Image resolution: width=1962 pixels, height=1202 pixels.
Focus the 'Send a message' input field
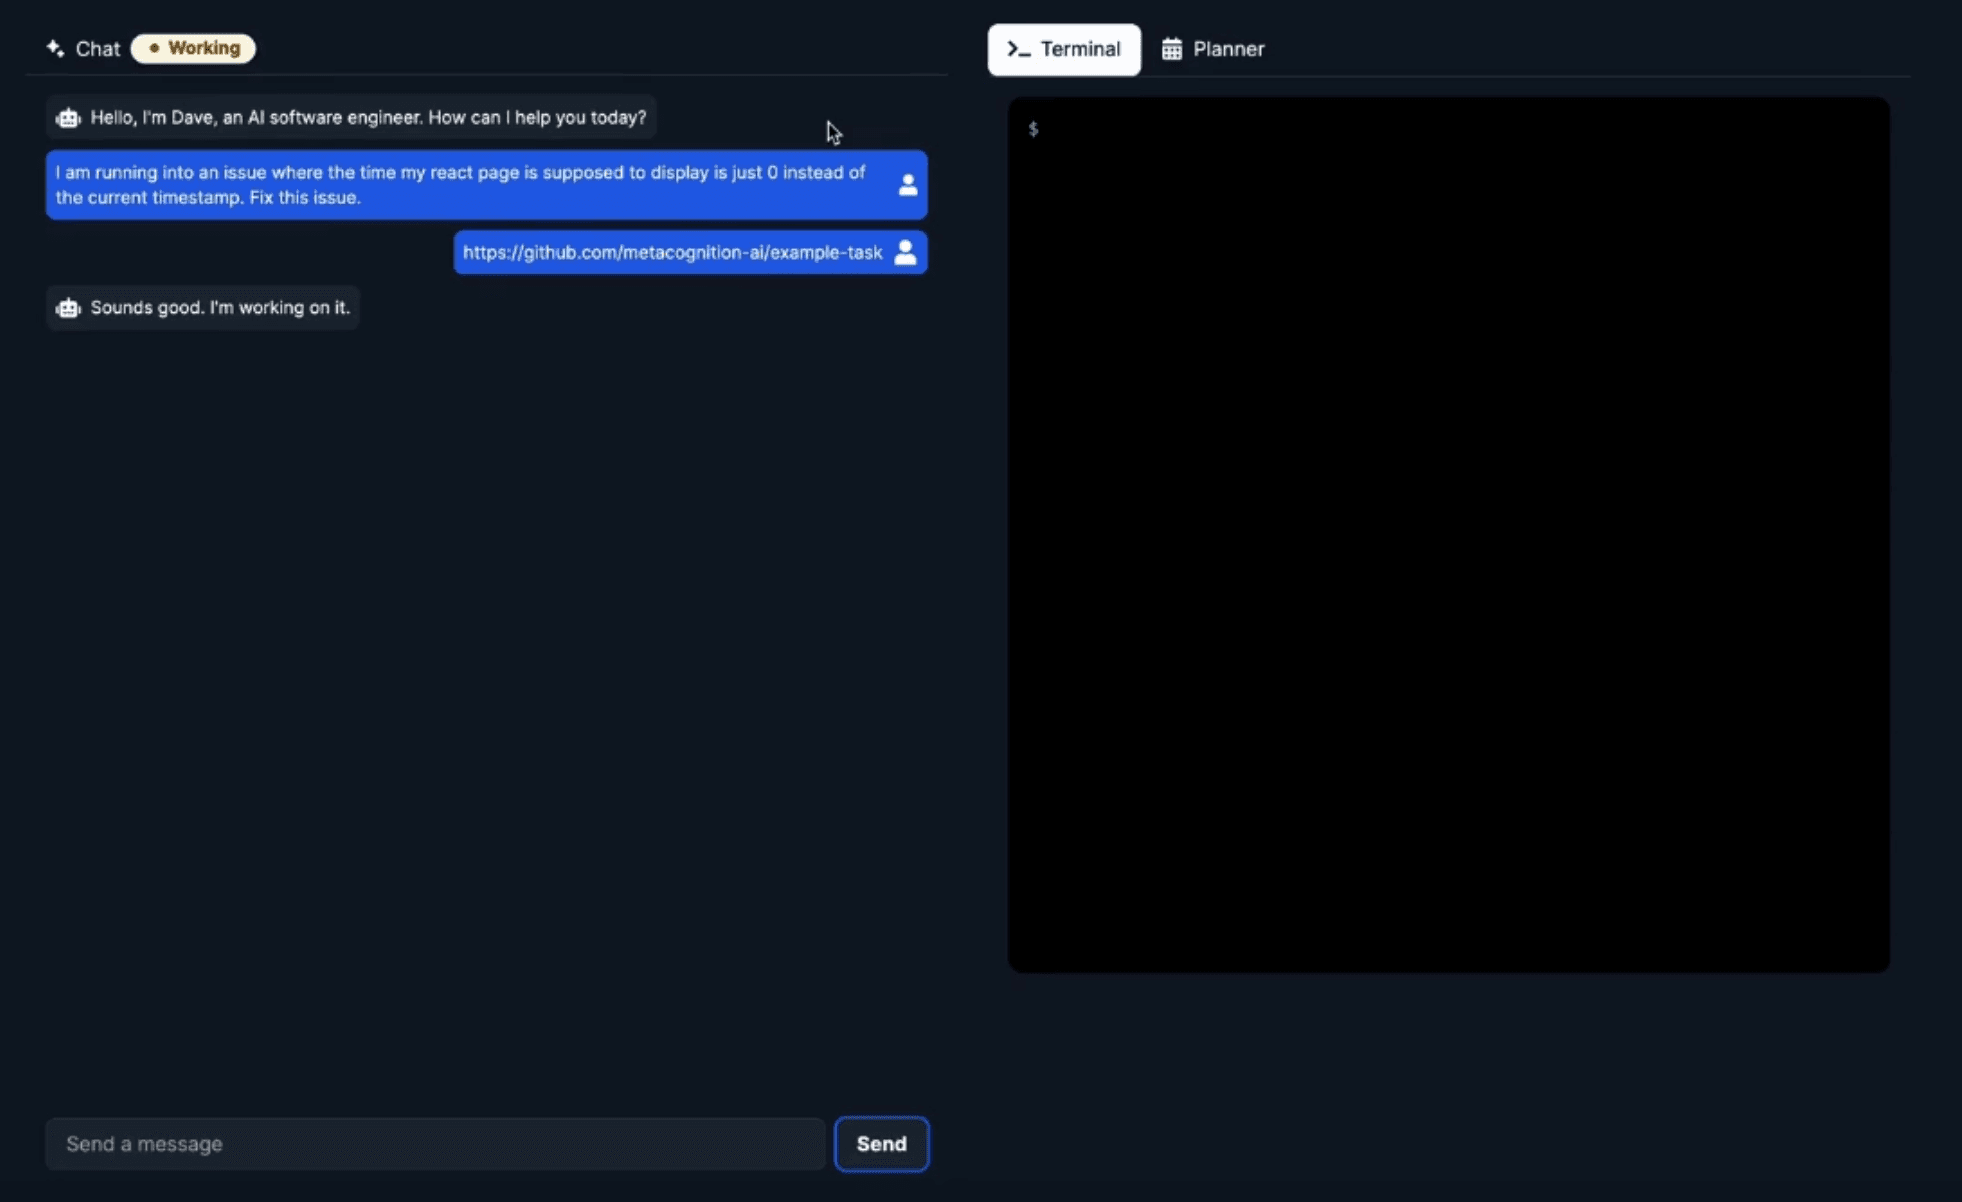pos(435,1143)
